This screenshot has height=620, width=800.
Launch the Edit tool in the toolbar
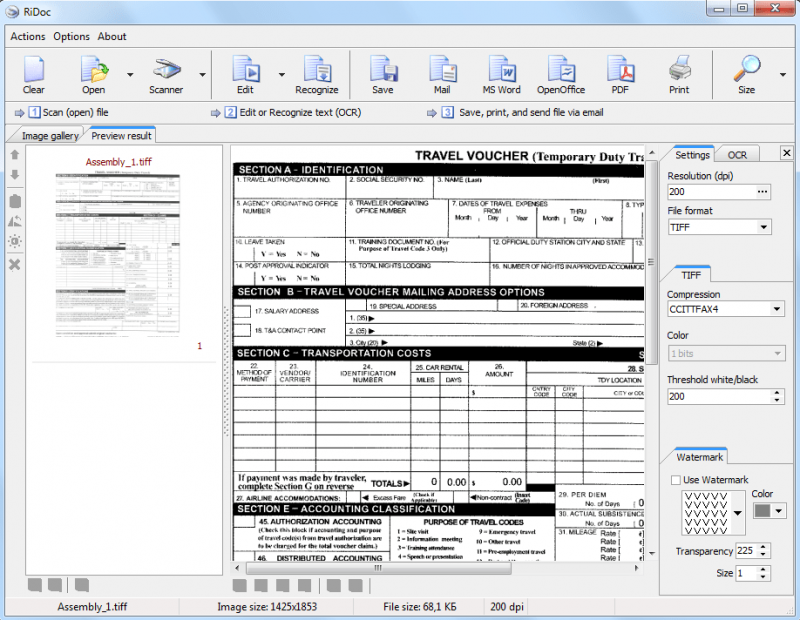click(x=245, y=75)
